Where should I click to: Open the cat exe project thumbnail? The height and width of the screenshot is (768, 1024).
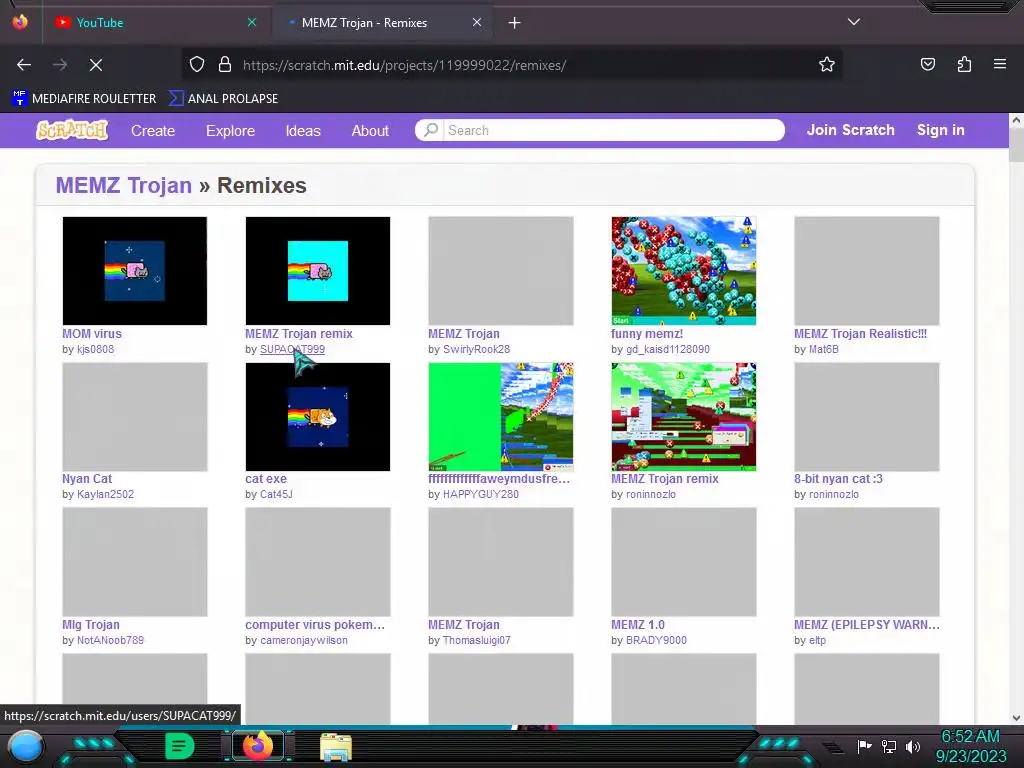[x=318, y=417]
